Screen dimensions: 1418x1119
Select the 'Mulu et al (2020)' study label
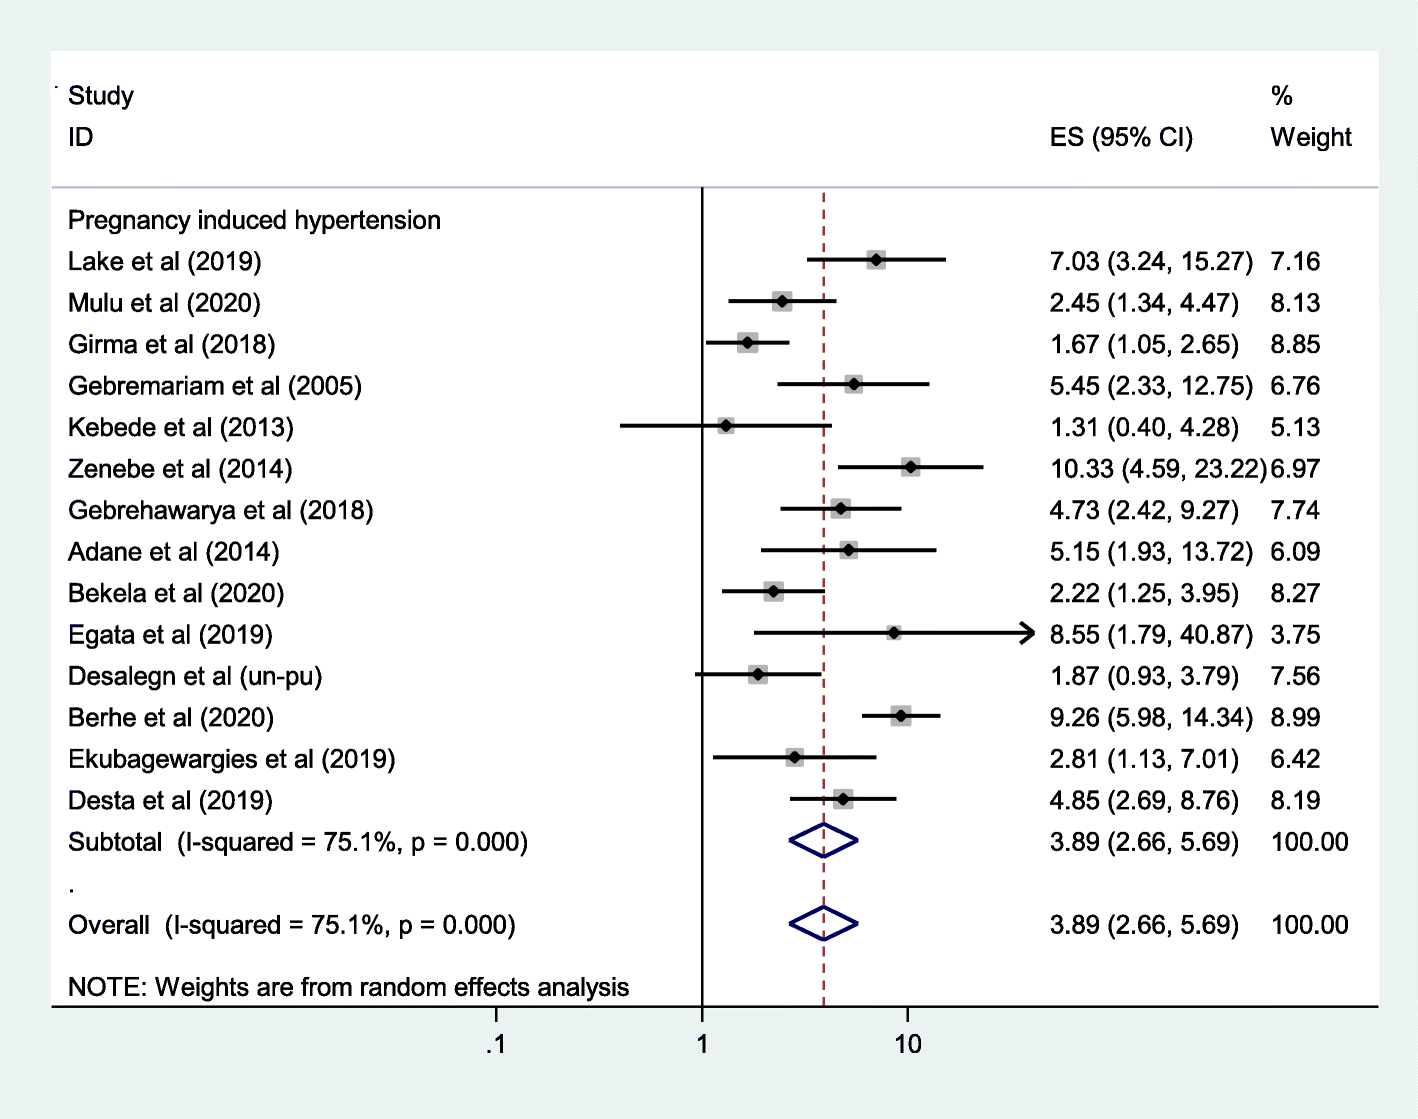coord(164,303)
